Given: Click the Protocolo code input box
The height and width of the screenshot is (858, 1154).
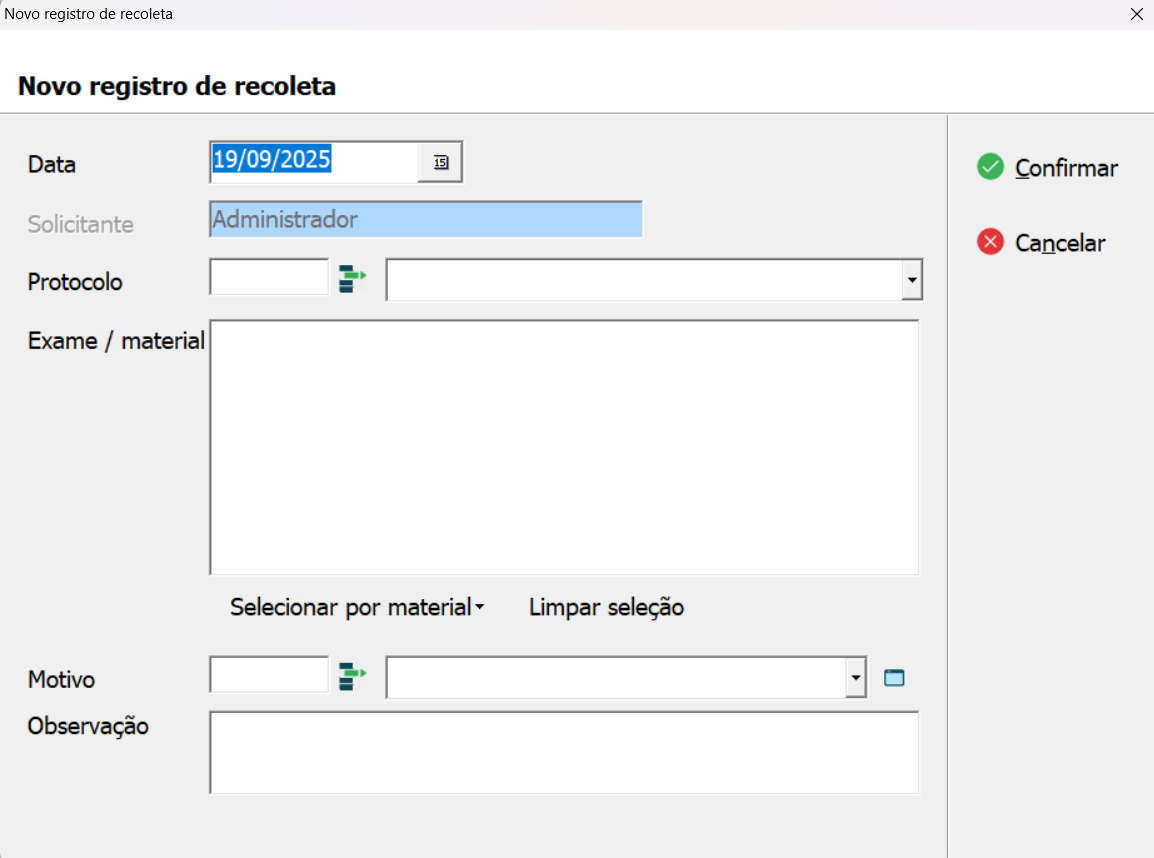Looking at the screenshot, I should tap(269, 277).
